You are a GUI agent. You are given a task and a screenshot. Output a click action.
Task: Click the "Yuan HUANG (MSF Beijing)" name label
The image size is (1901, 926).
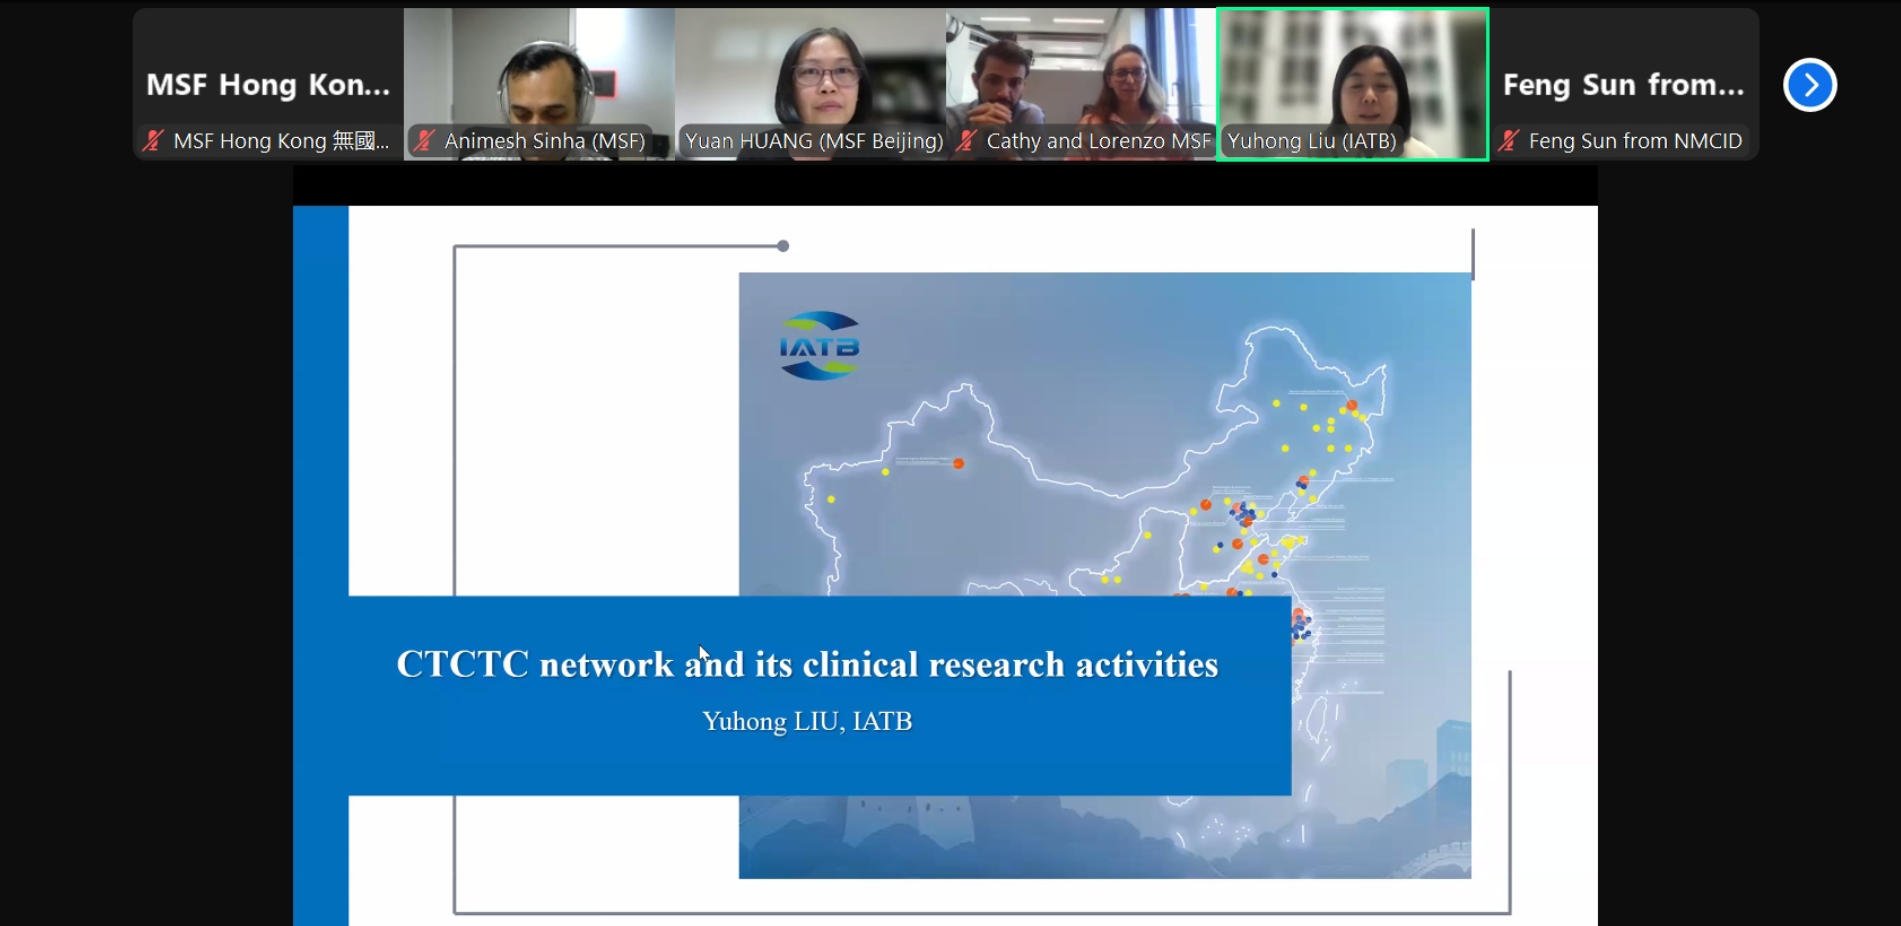point(814,141)
